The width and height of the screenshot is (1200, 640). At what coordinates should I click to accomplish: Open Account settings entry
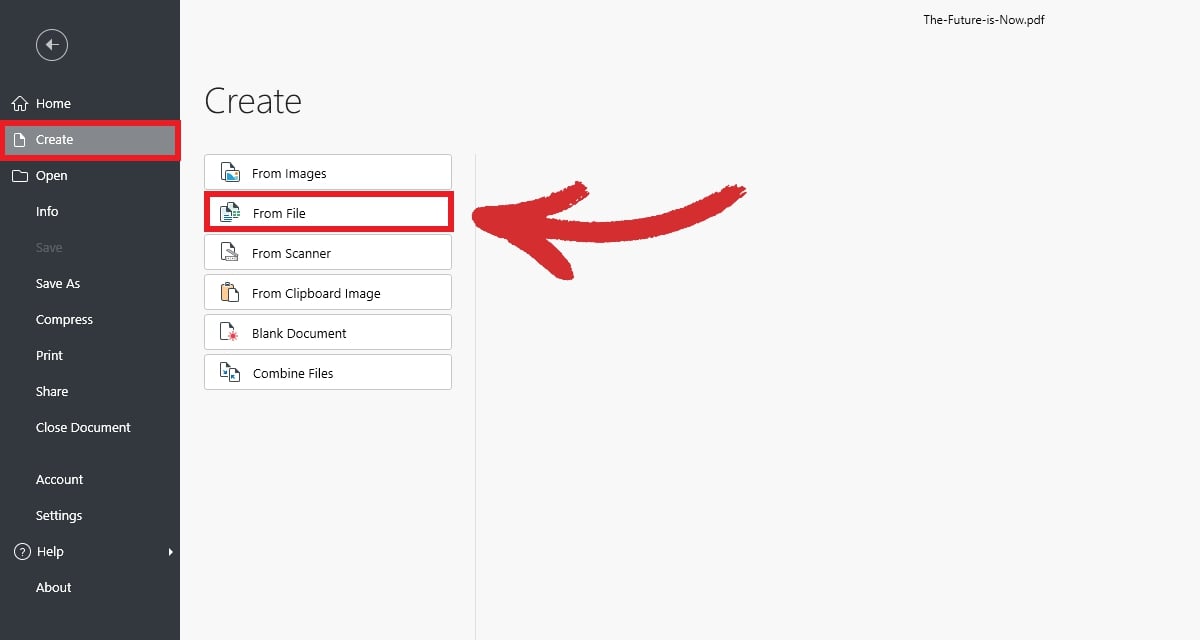click(x=59, y=480)
